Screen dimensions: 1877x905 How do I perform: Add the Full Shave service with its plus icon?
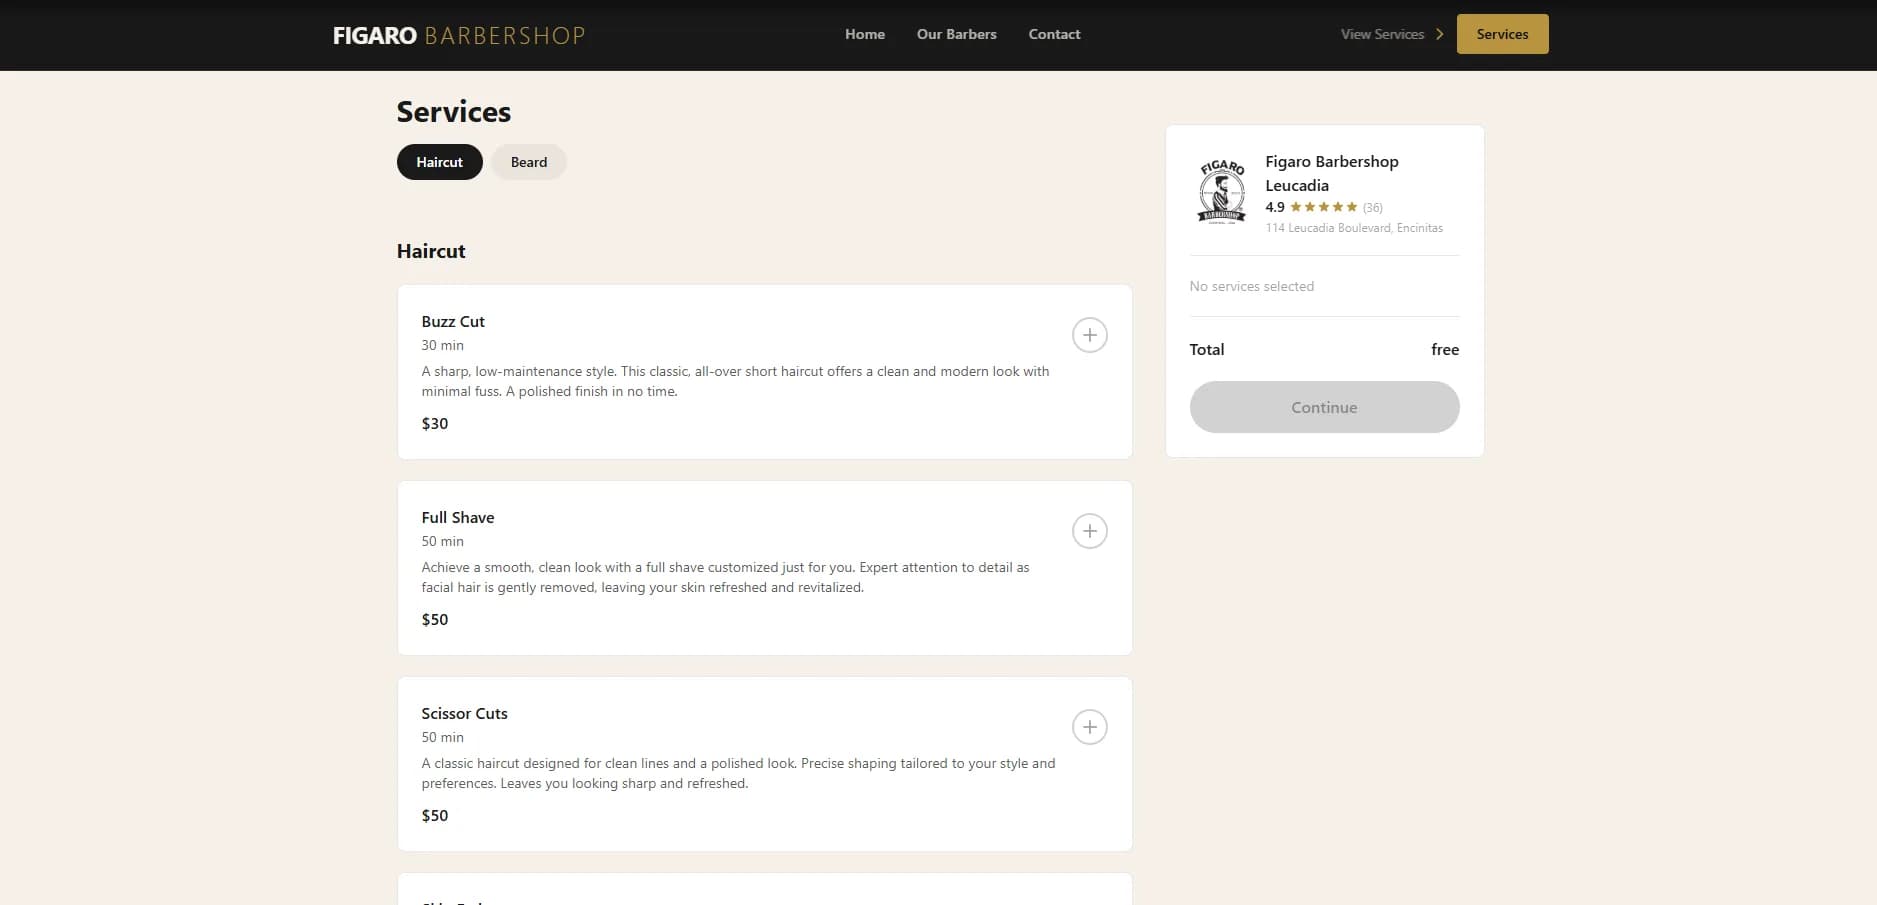(1089, 531)
